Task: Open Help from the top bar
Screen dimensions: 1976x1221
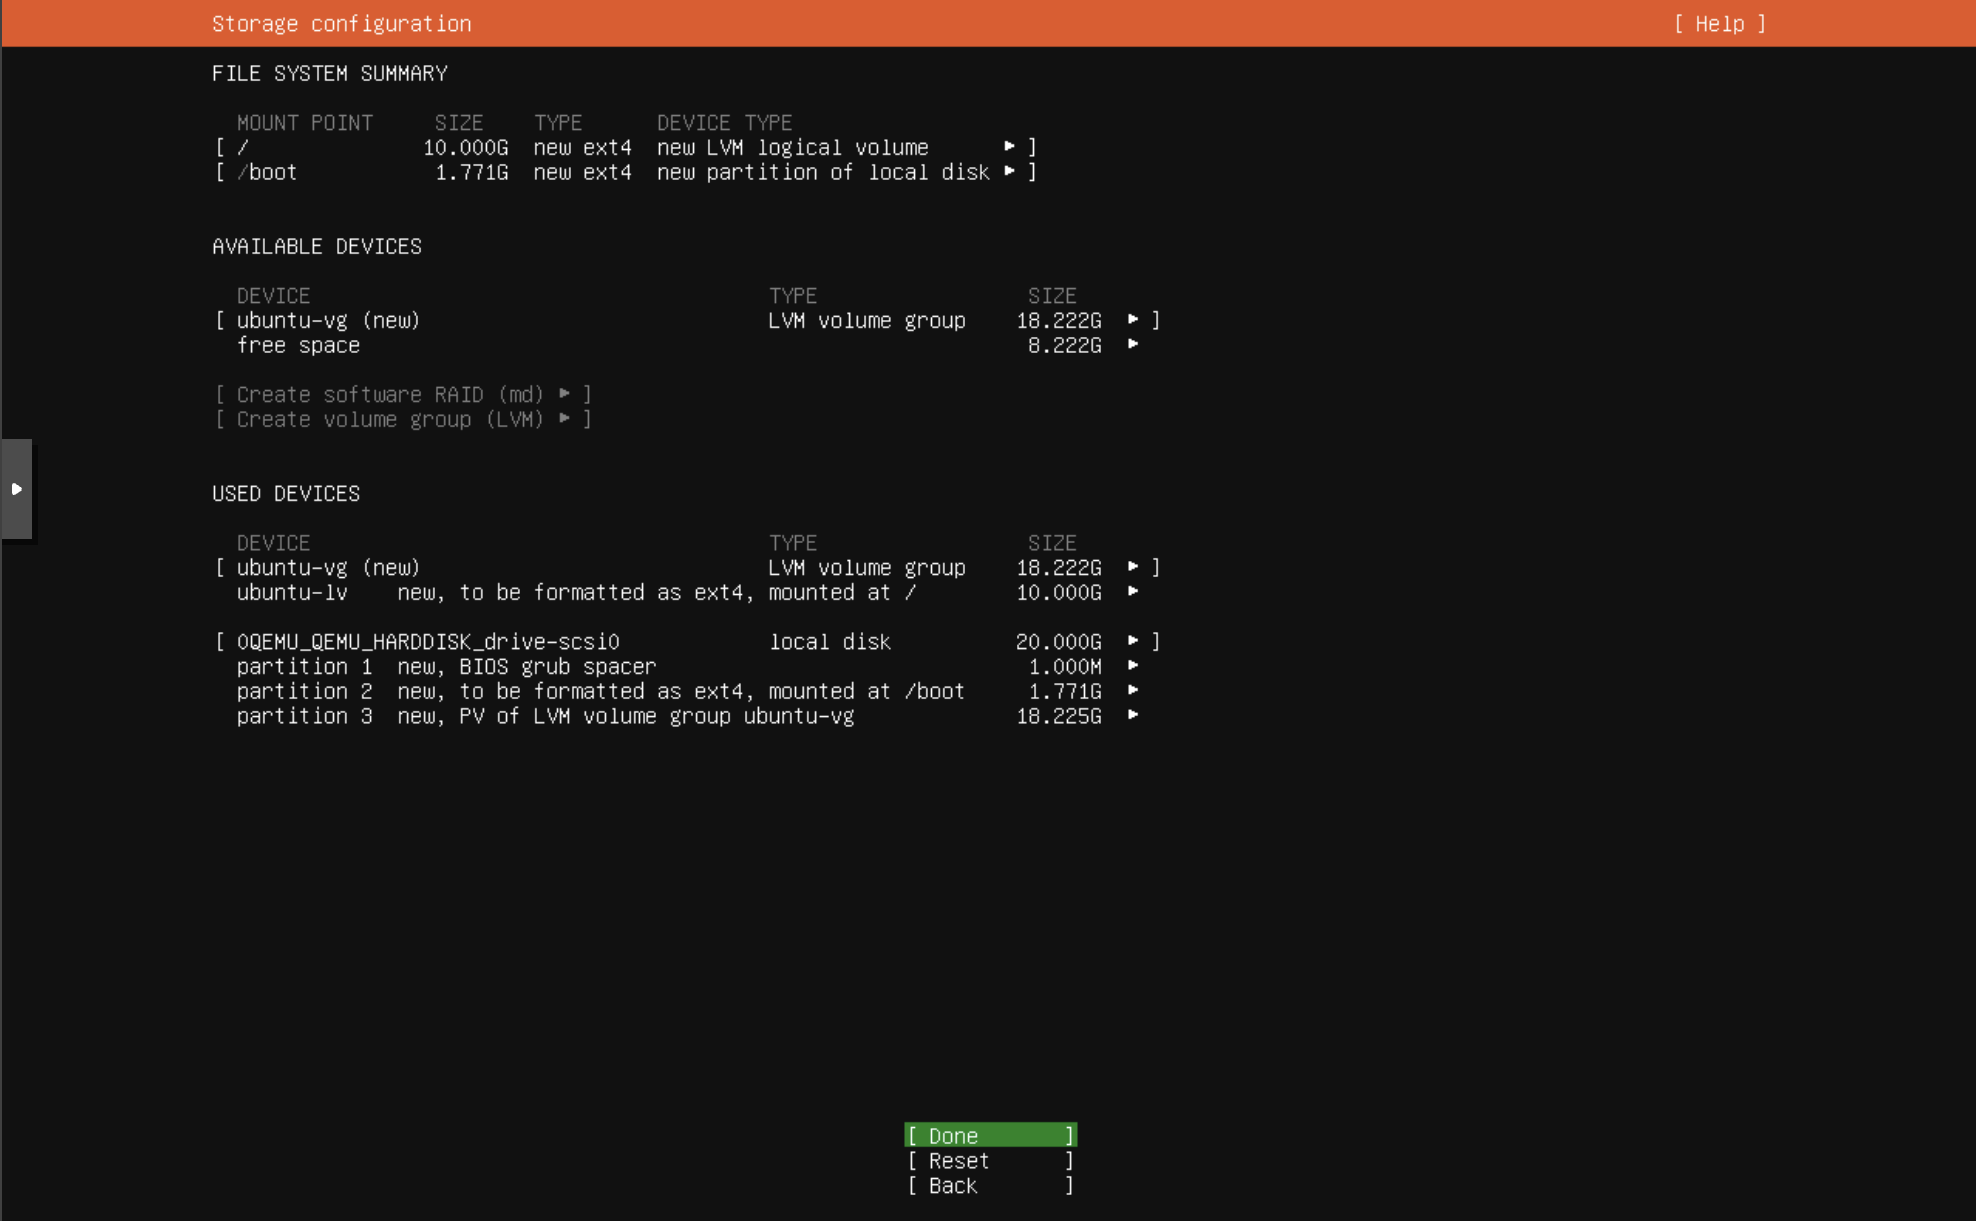Action: pos(1719,23)
